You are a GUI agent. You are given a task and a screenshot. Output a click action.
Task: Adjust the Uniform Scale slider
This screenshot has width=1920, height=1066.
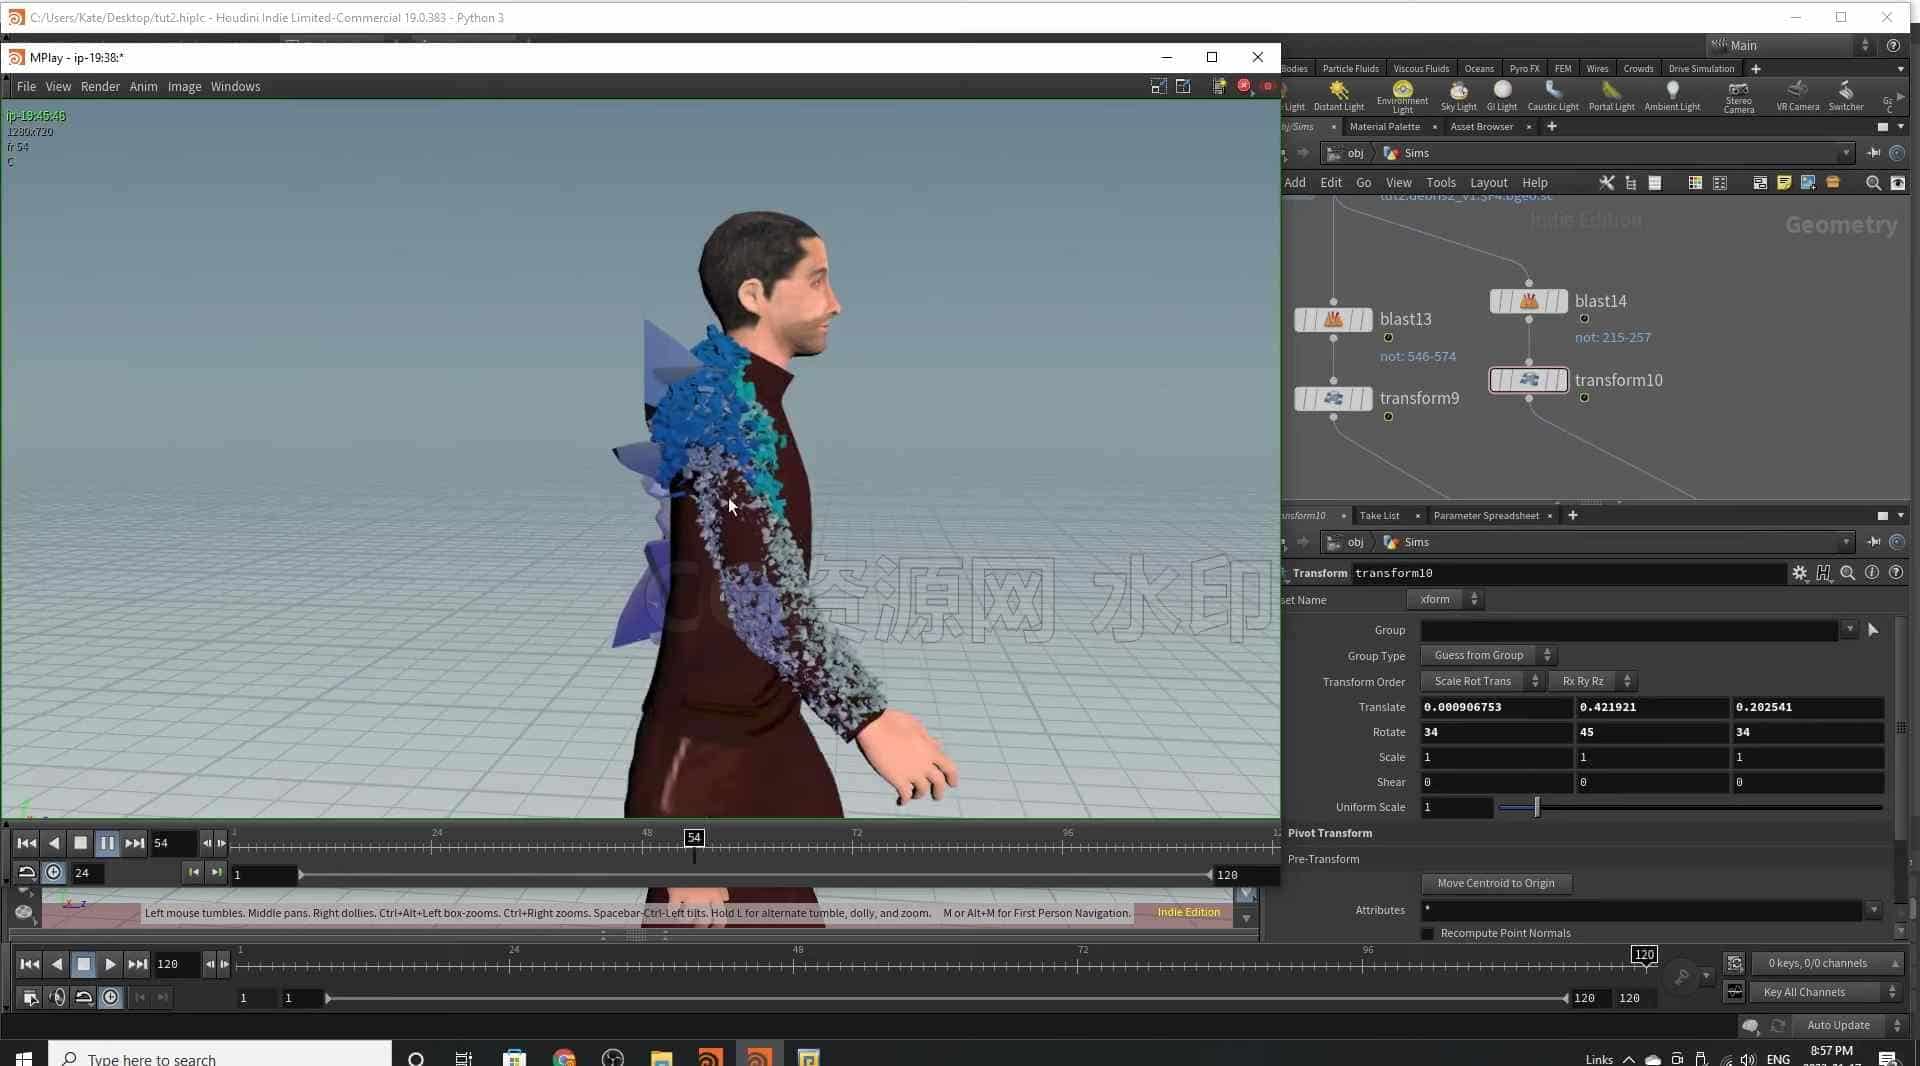pos(1690,808)
